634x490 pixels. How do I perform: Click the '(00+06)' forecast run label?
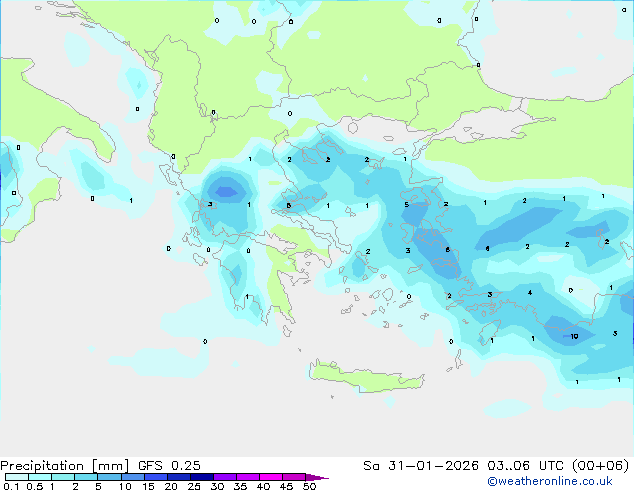pos(601,466)
